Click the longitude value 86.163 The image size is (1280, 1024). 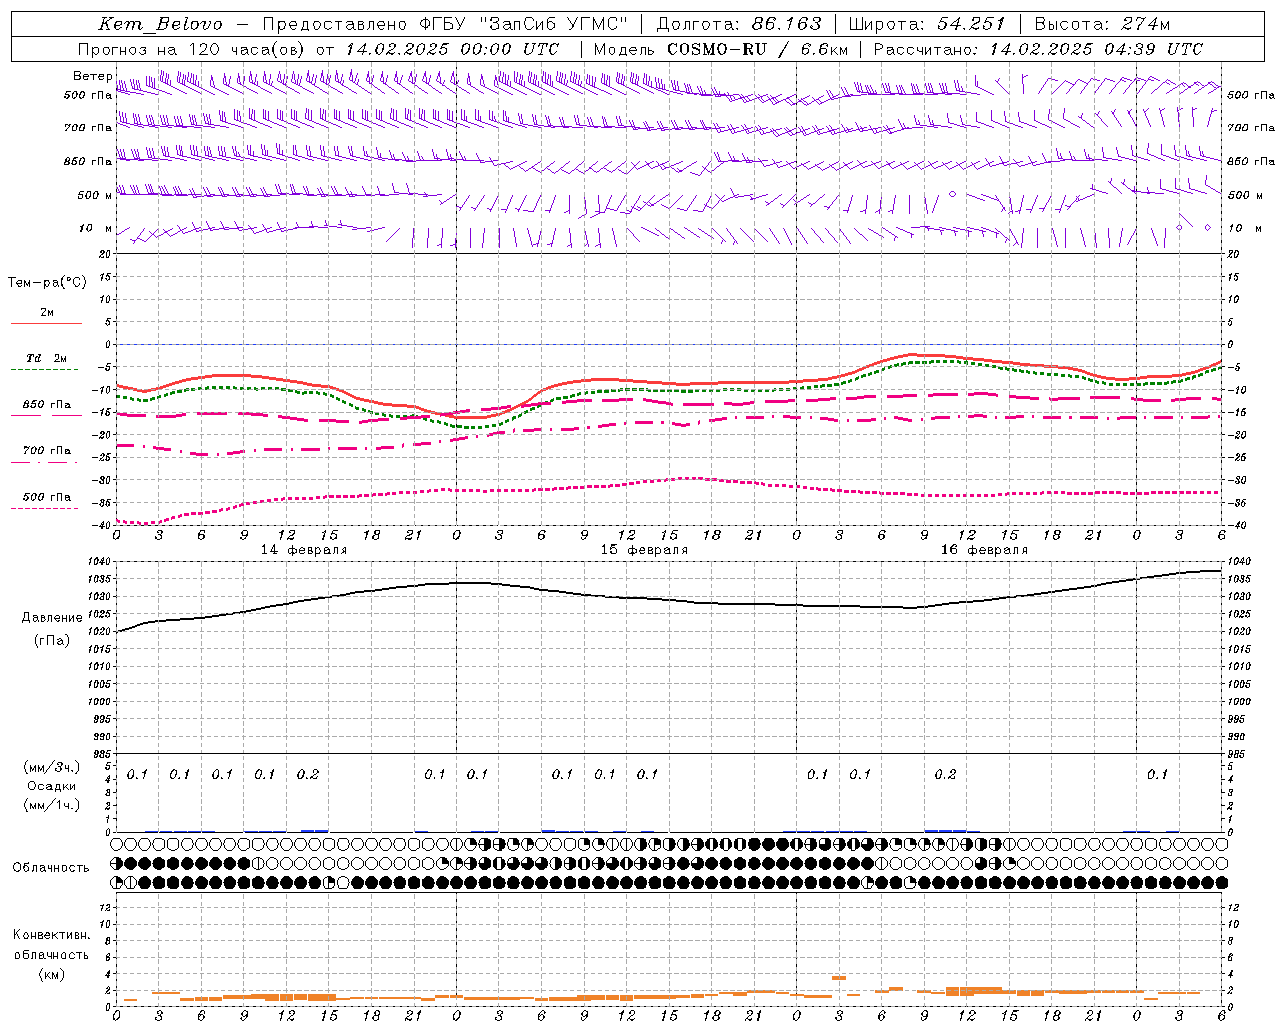pyautogui.click(x=786, y=24)
